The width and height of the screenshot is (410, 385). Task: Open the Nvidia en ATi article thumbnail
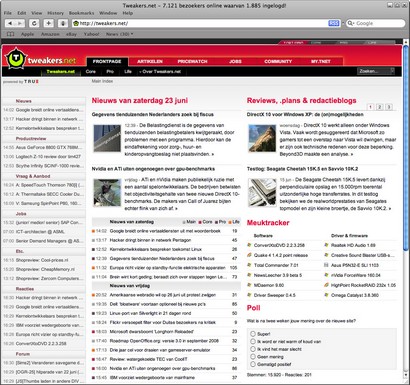pyautogui.click(x=107, y=192)
